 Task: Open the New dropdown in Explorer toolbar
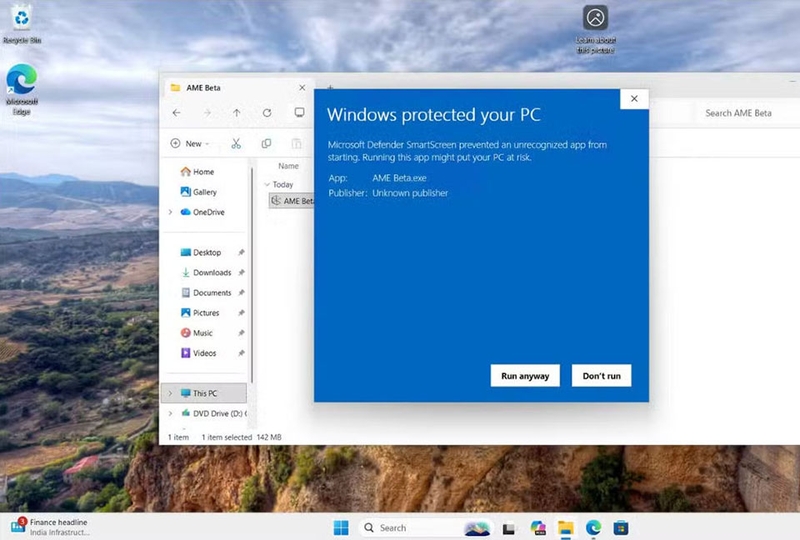[190, 143]
